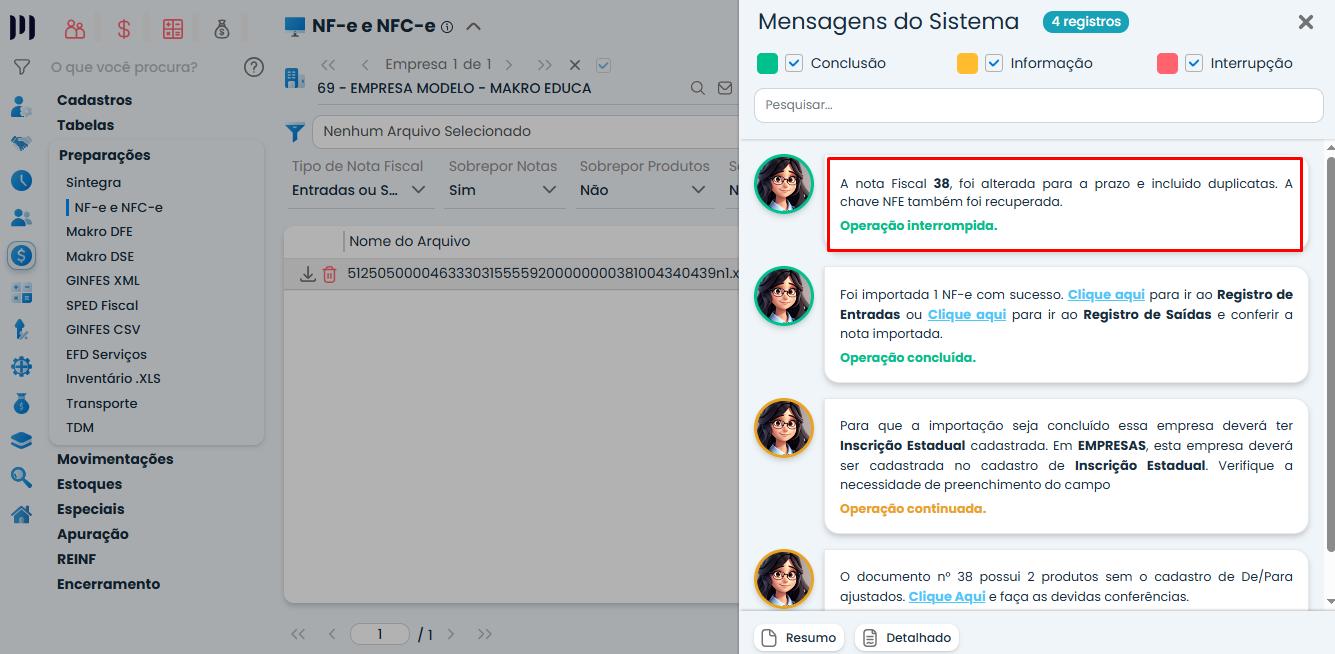Open the Sobrepor Notas dropdown
Screen dimensions: 1335x654
click(x=503, y=190)
